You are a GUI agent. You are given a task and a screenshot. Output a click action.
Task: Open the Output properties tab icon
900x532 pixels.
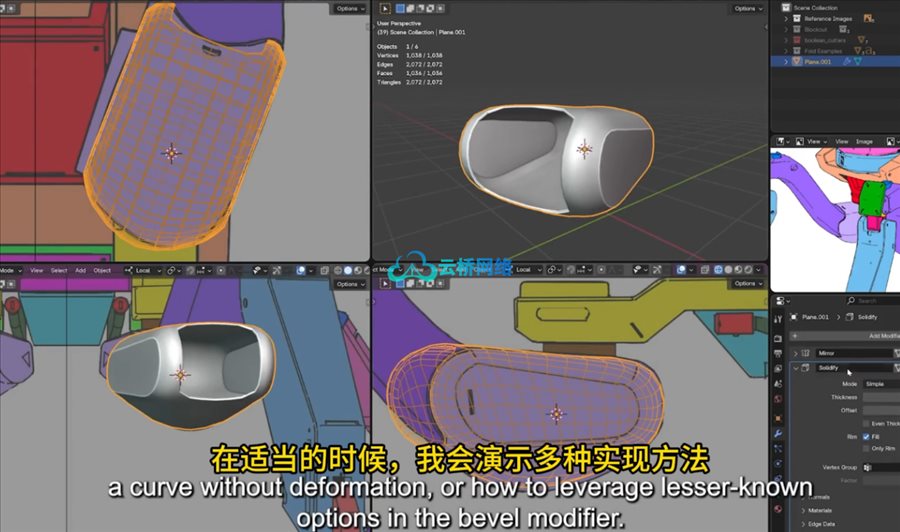click(x=777, y=352)
